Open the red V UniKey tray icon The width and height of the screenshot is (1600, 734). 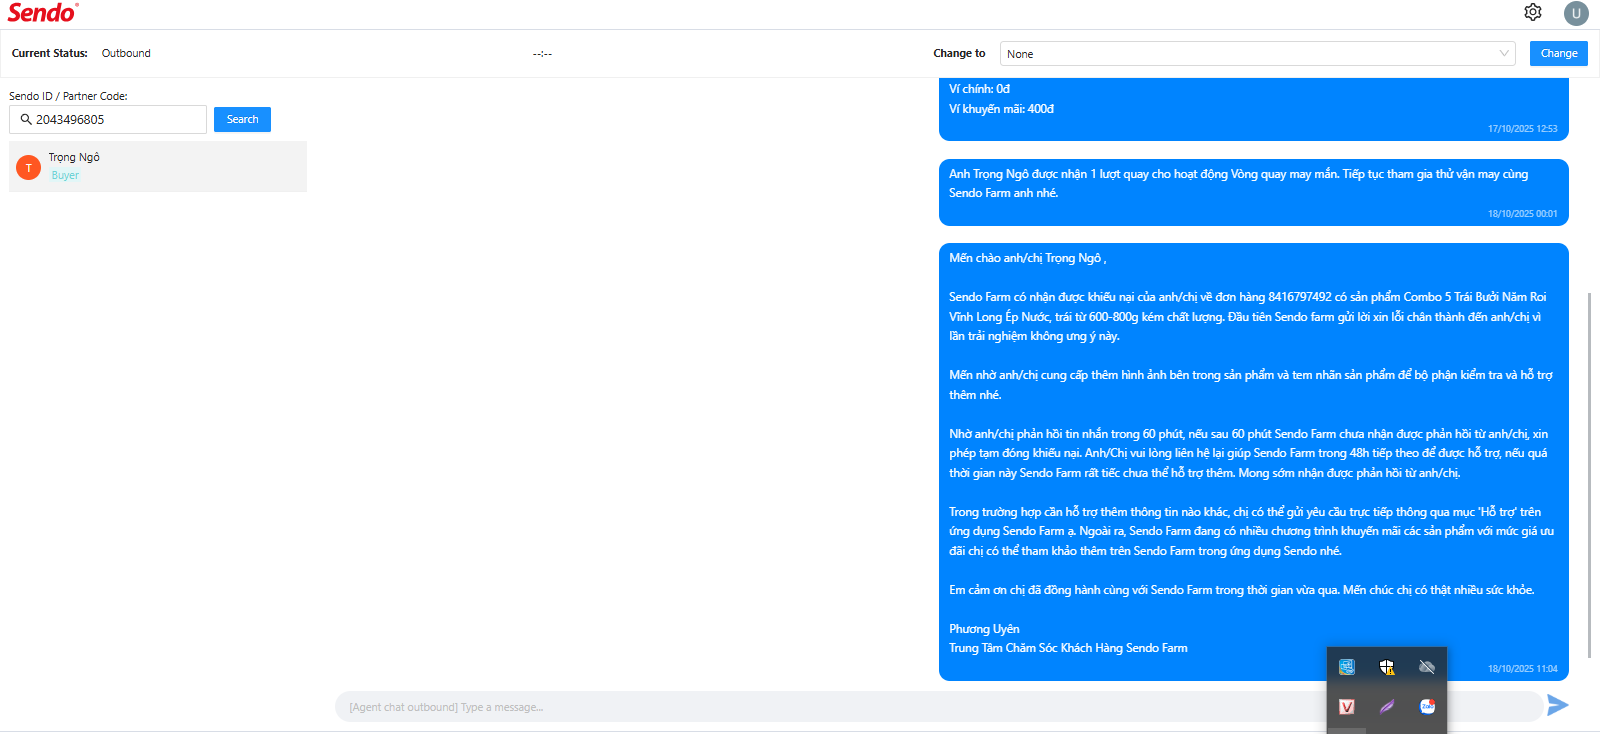[1347, 707]
